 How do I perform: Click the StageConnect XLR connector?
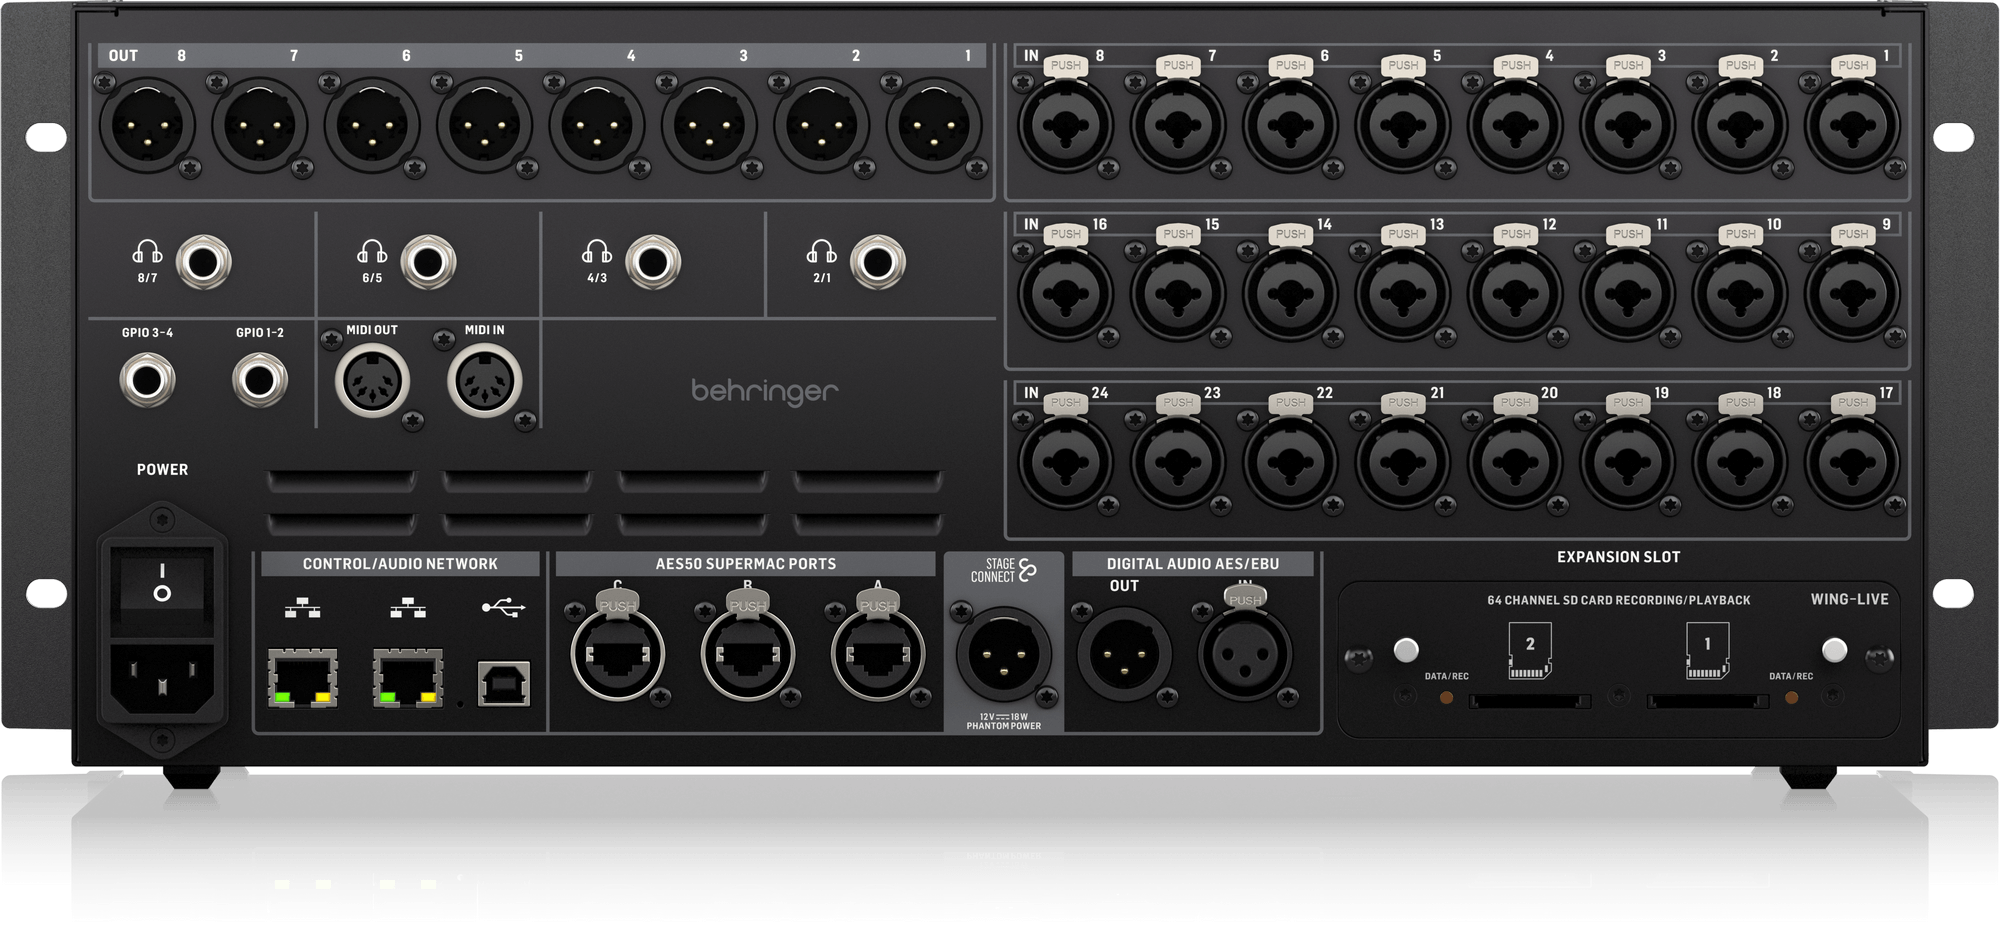point(1003,655)
